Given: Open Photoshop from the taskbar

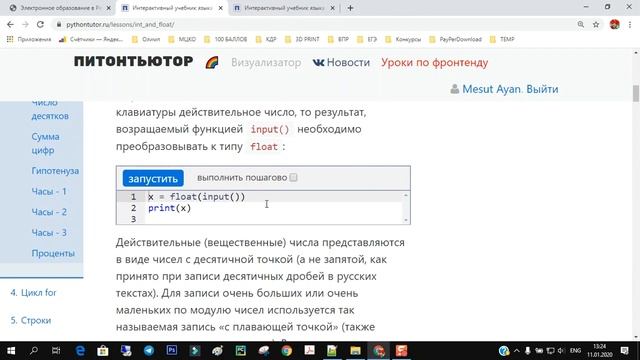Looking at the screenshot, I should (x=172, y=351).
